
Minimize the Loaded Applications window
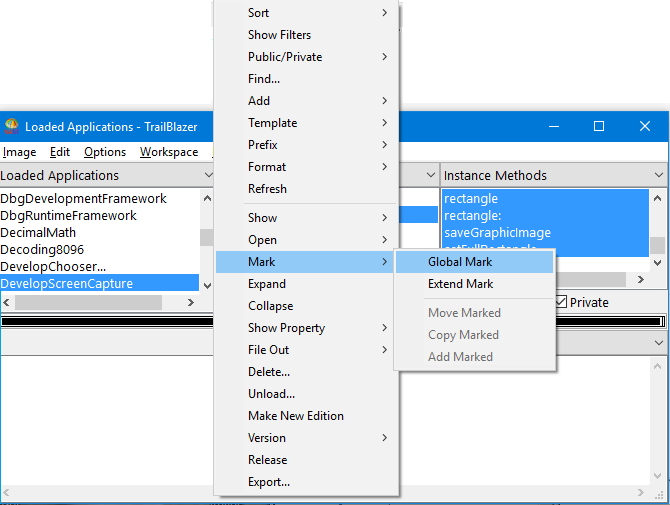[553, 126]
